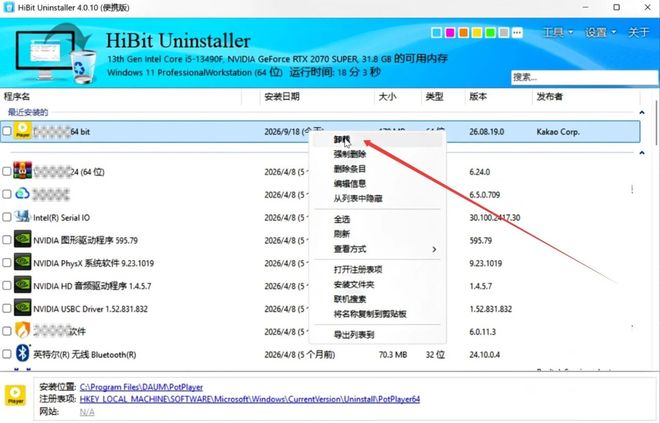Click the Intel(R) Serial IO icon
The height and width of the screenshot is (423, 660).
pos(22,217)
